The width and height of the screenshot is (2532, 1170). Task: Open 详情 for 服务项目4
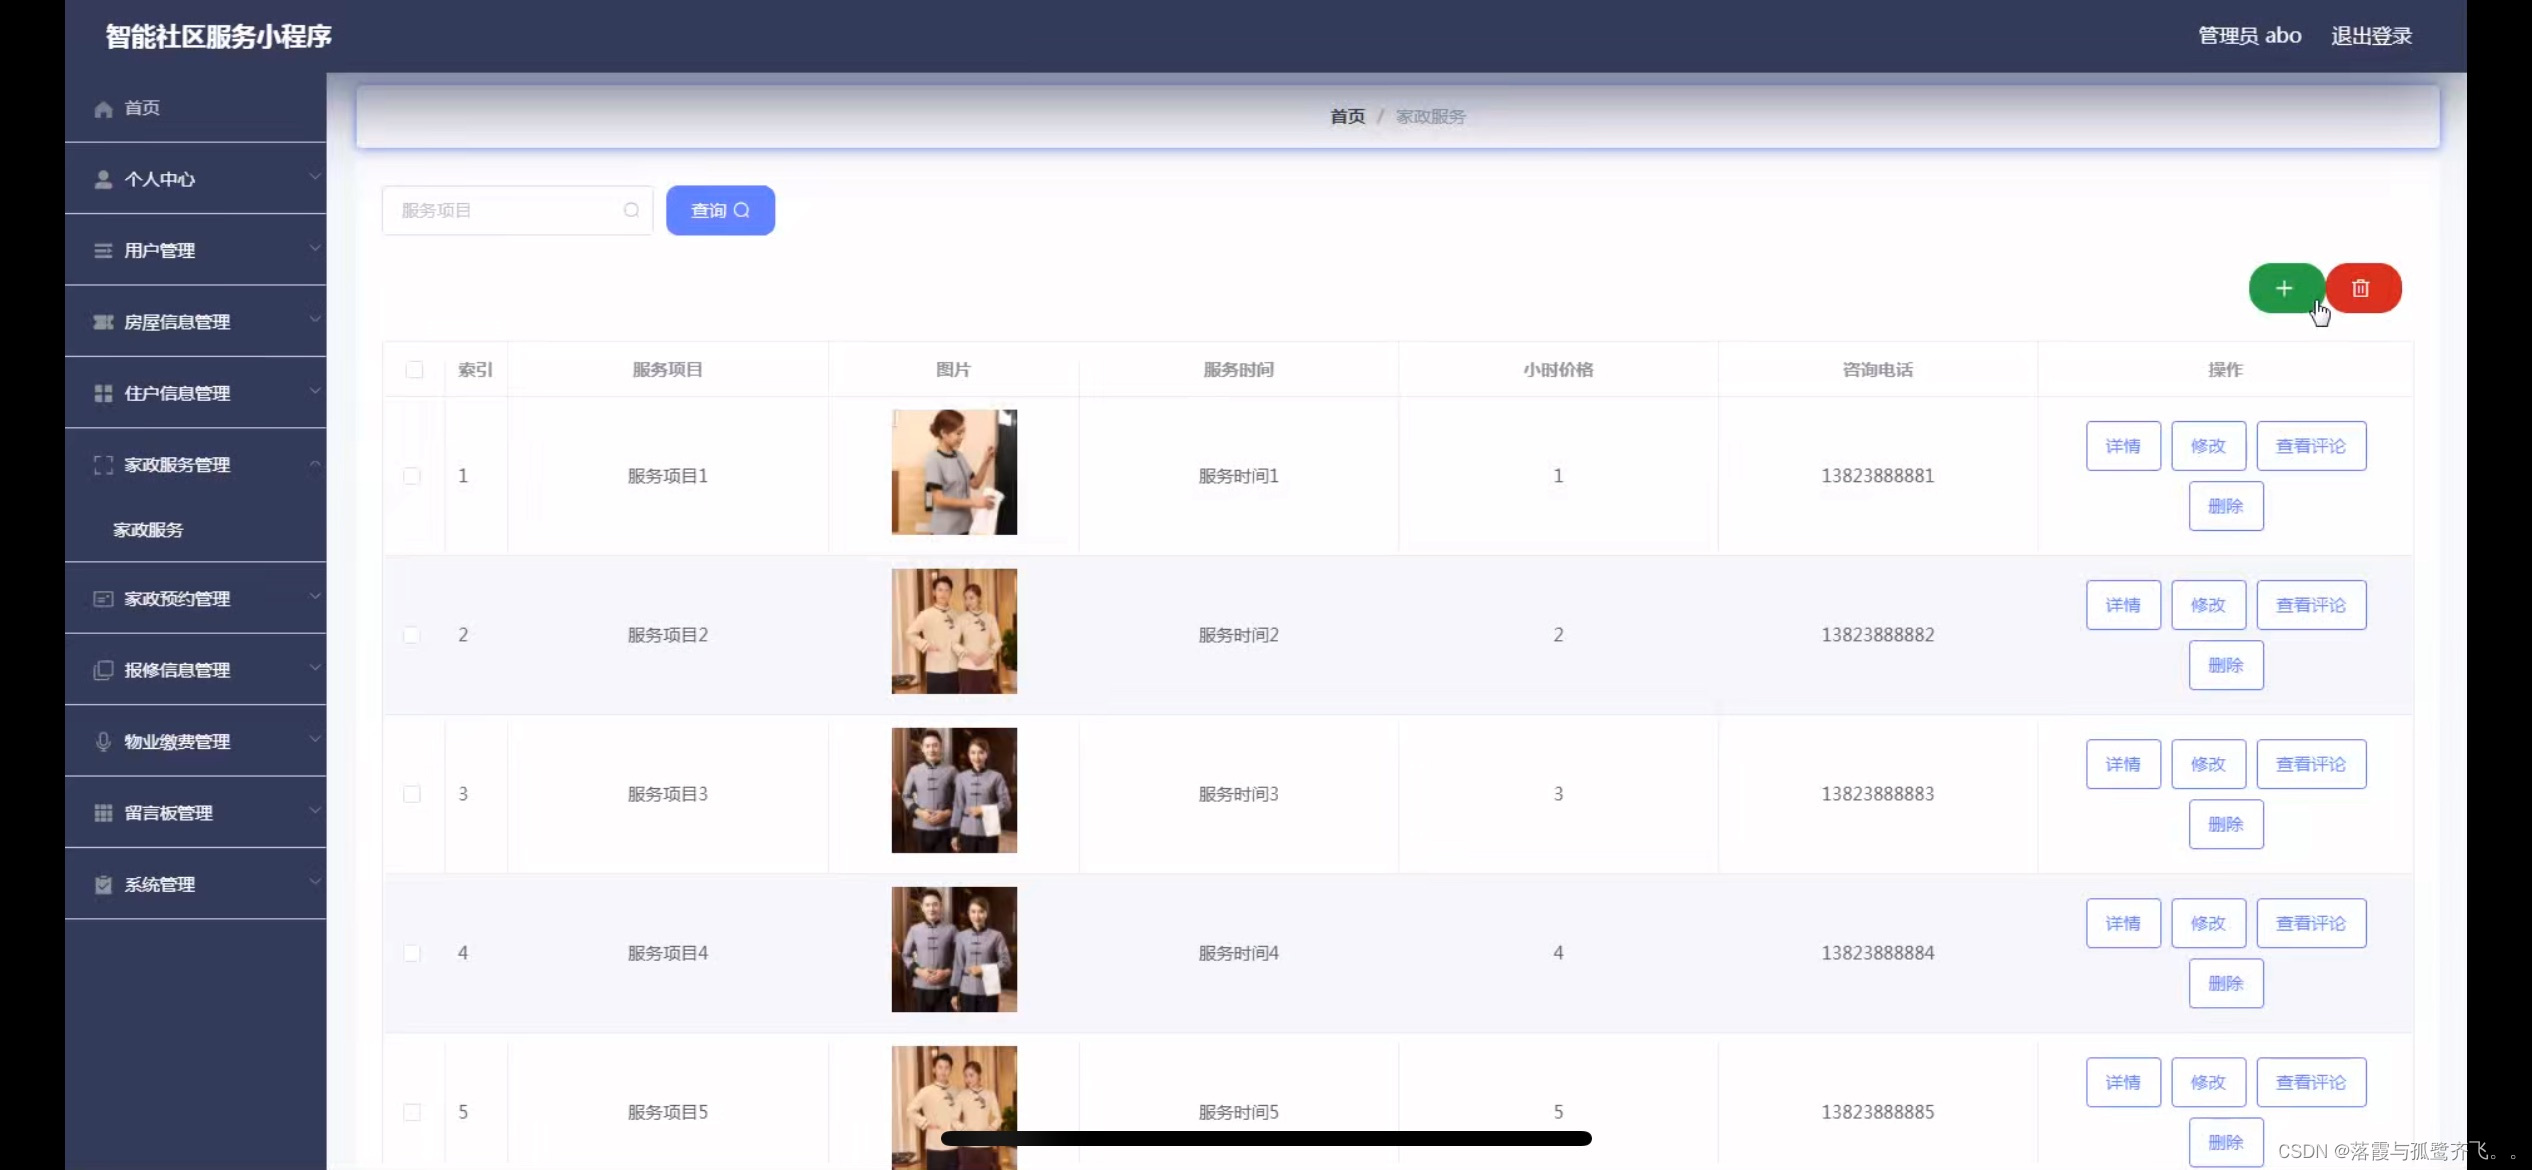tap(2123, 923)
